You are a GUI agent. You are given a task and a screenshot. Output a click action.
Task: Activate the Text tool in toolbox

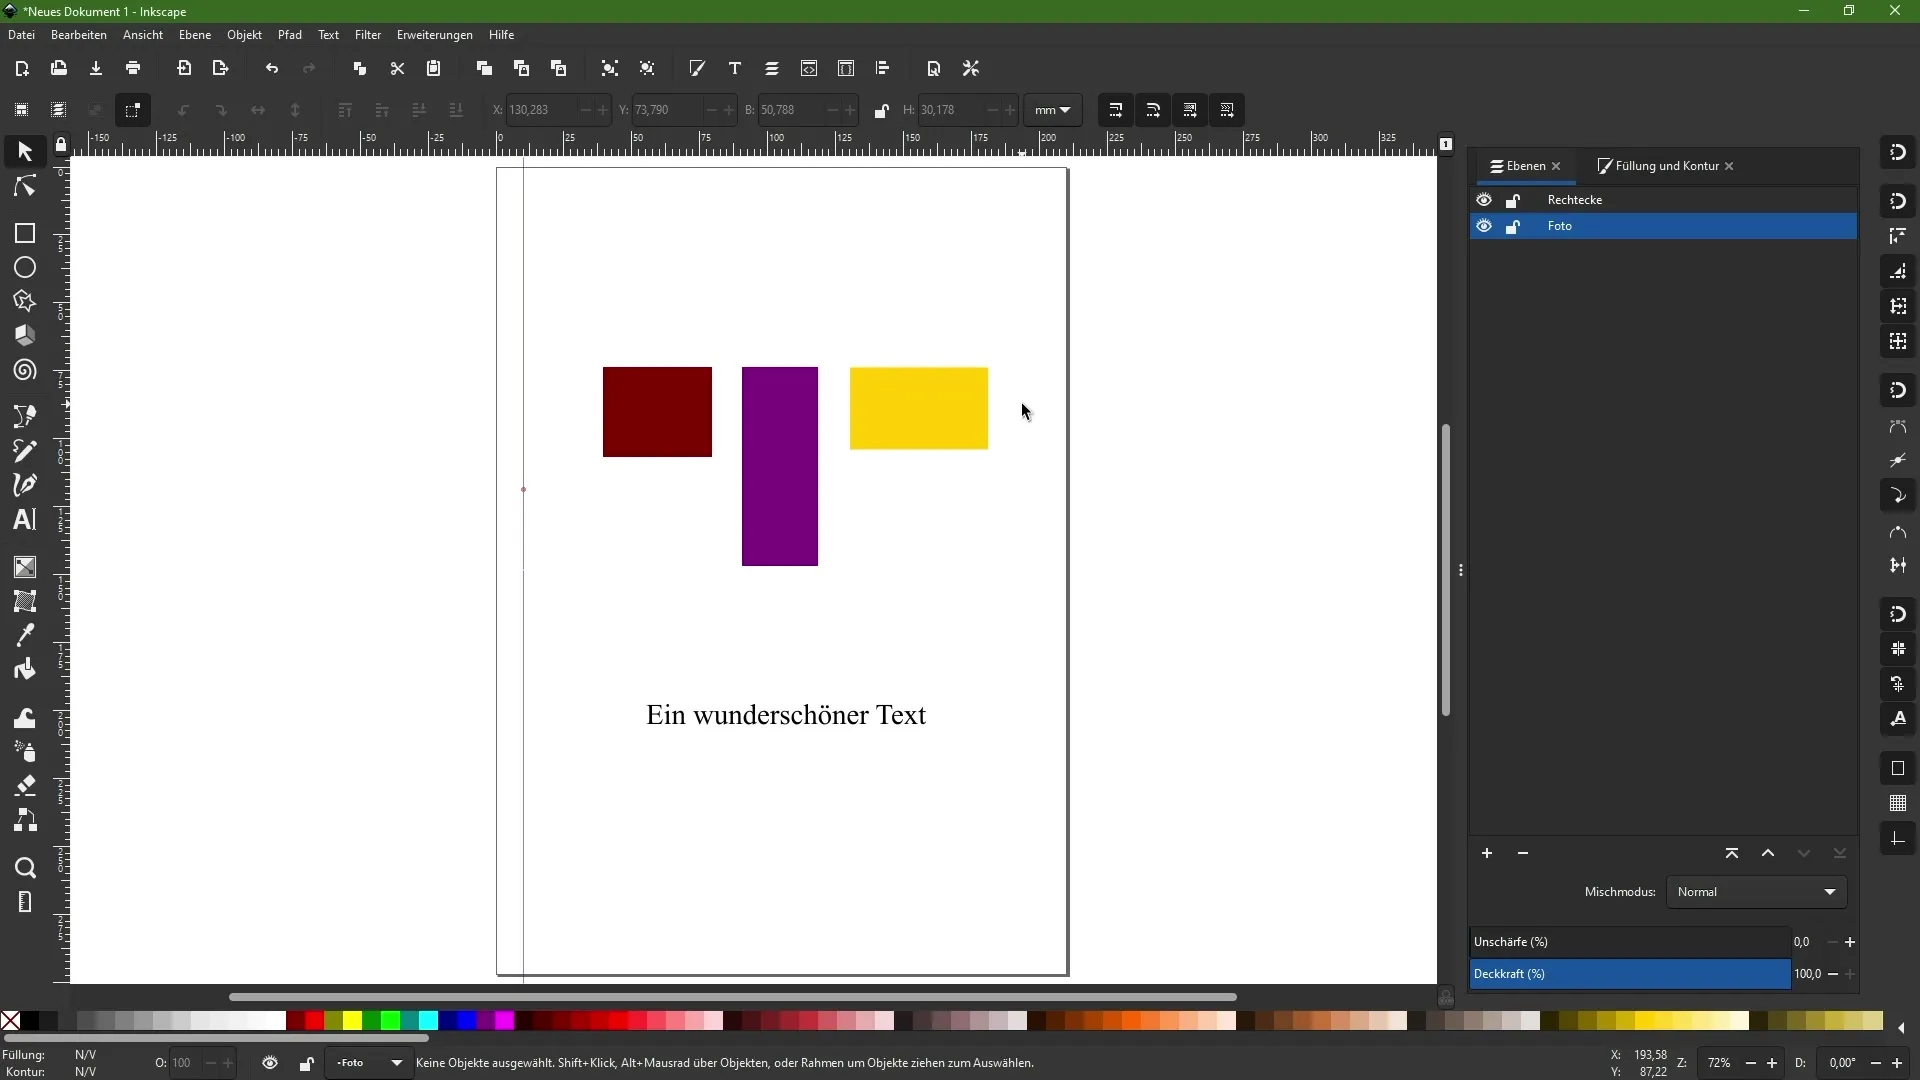[x=25, y=519]
